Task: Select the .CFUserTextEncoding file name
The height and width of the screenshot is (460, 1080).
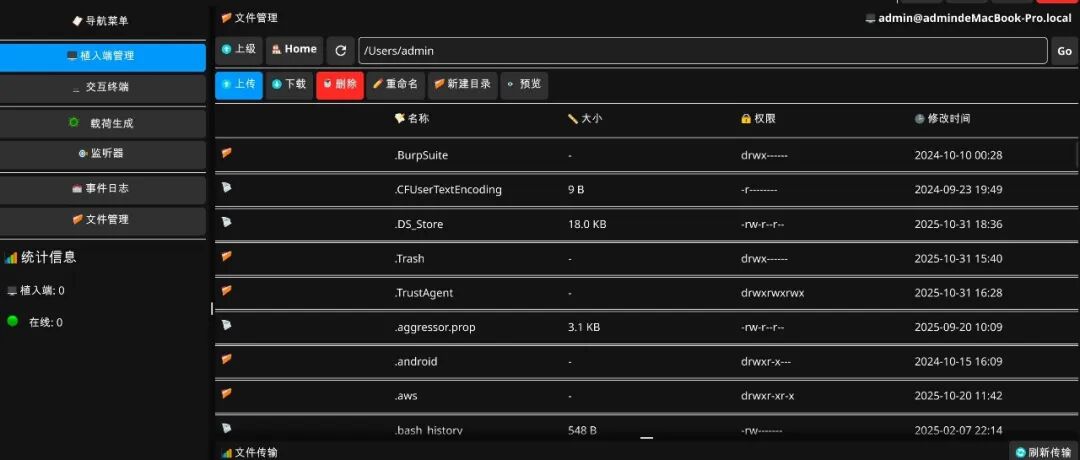Action: [448, 190]
